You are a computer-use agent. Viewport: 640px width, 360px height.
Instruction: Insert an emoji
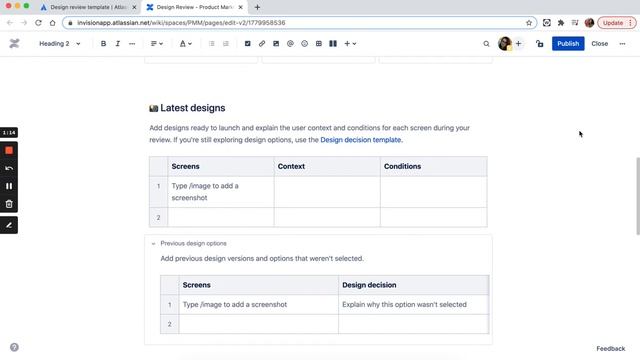point(304,44)
